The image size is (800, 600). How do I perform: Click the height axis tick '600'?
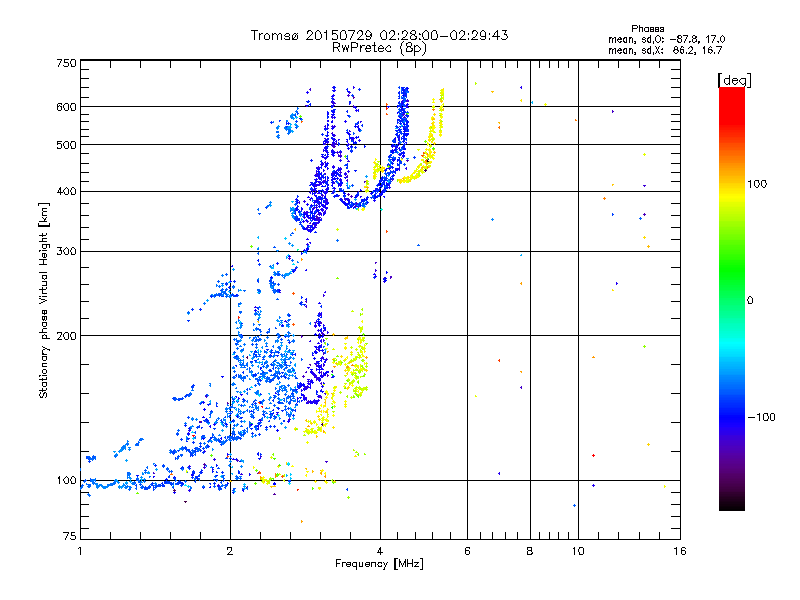(x=66, y=107)
